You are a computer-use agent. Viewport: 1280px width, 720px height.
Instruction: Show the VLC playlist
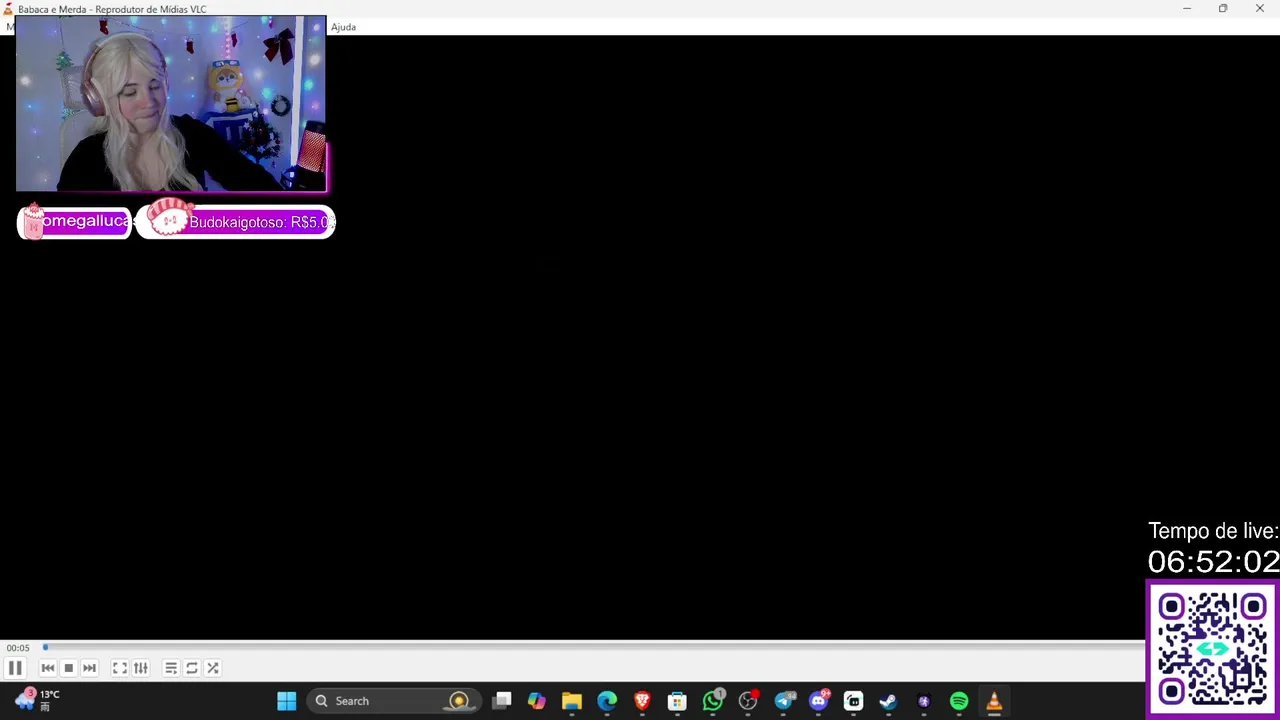171,668
